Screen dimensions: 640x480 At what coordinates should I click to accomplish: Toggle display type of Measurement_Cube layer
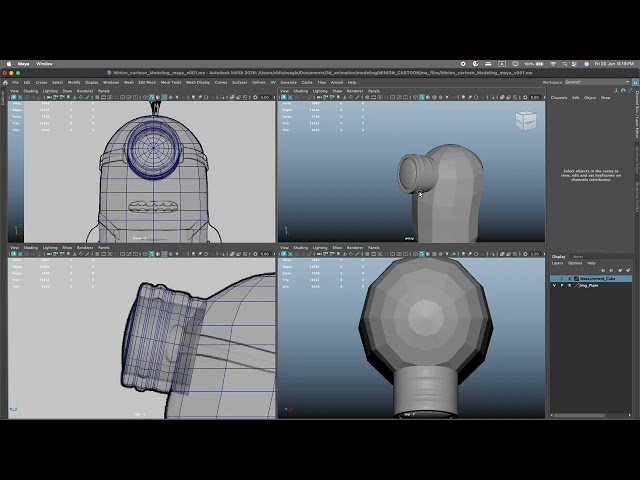(x=569, y=279)
